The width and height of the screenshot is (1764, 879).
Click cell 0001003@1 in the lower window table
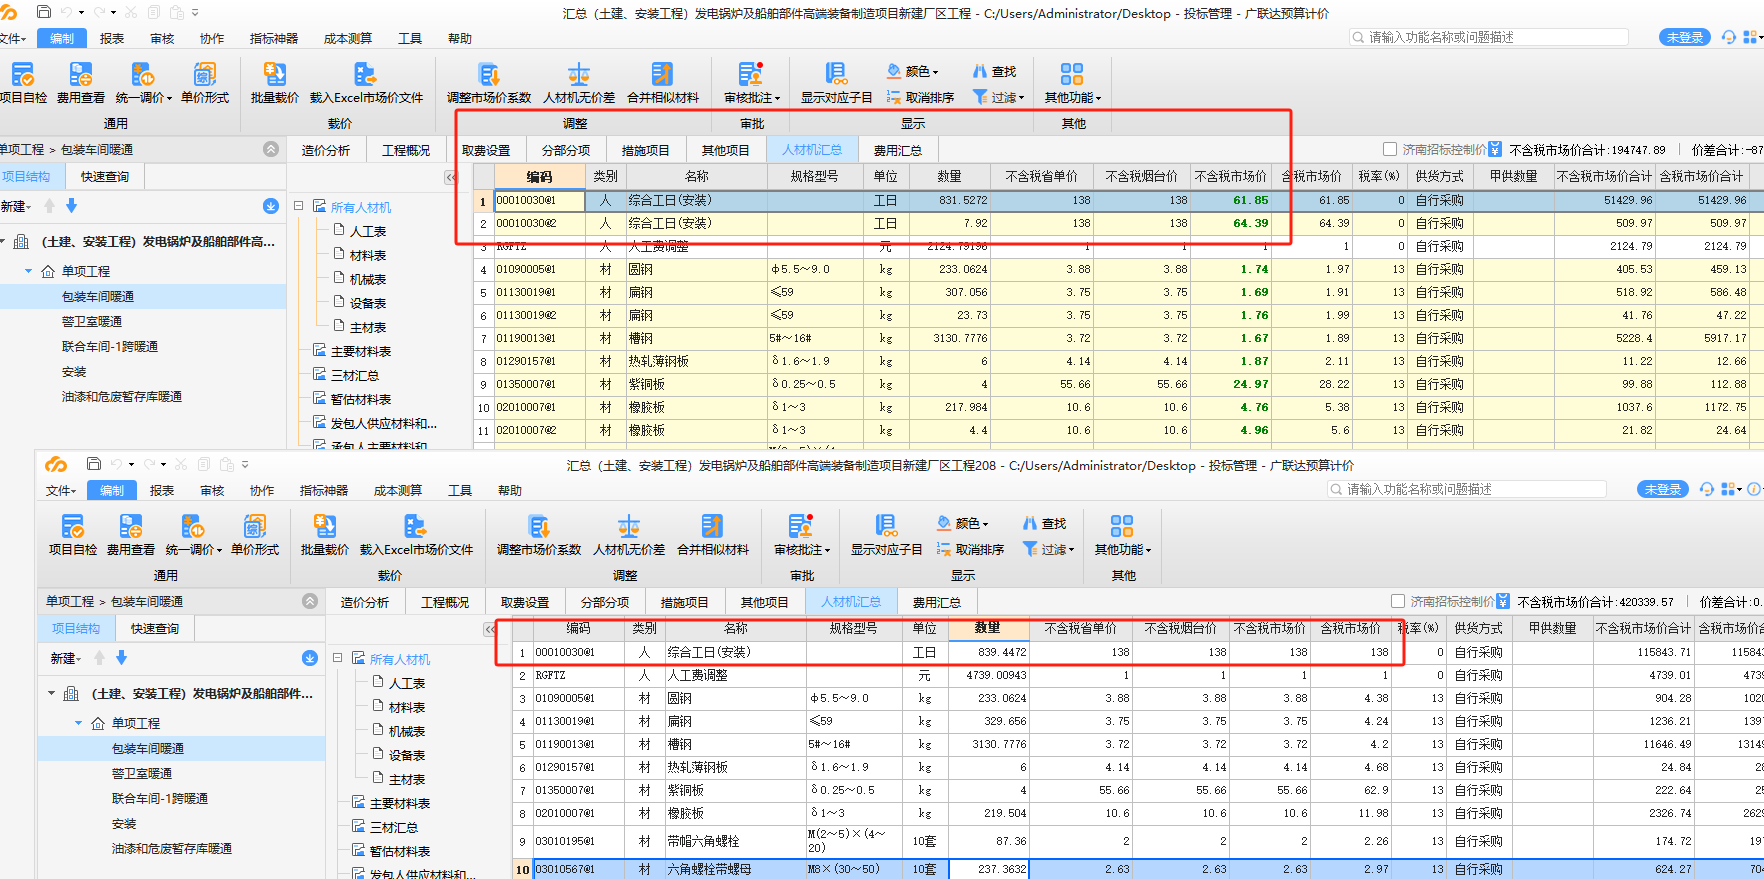tap(578, 652)
